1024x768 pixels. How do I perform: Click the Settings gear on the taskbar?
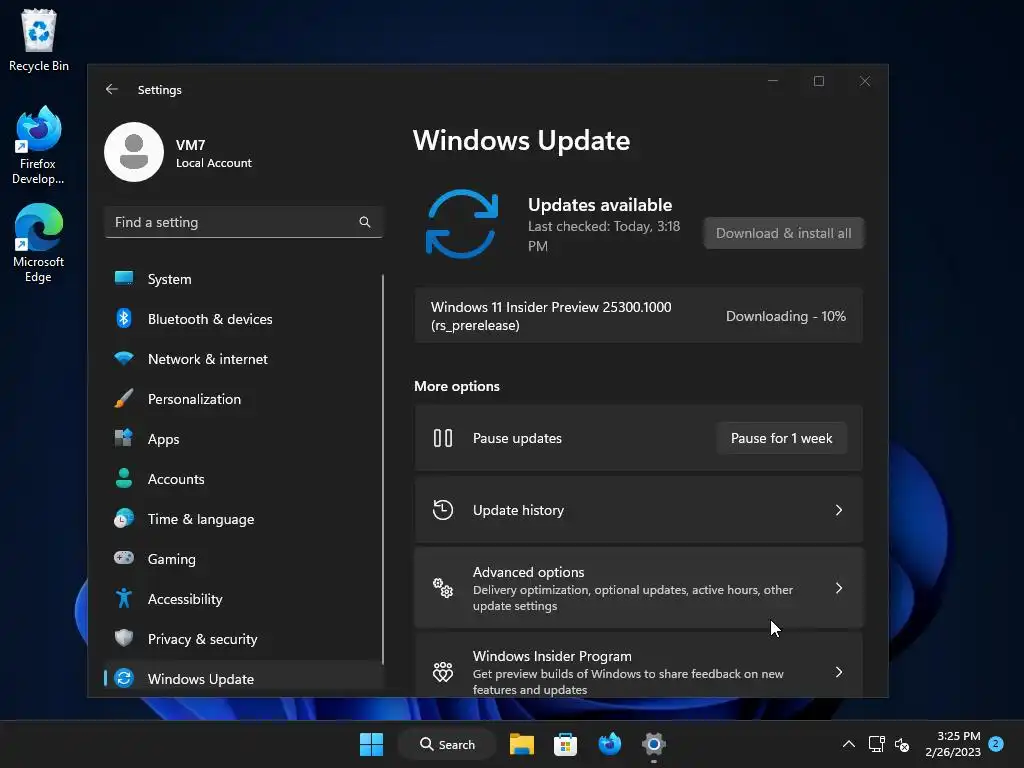pyautogui.click(x=654, y=744)
